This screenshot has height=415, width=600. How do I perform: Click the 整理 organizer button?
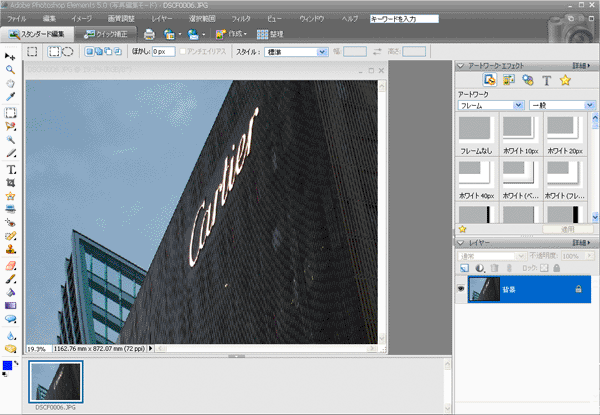tap(269, 34)
